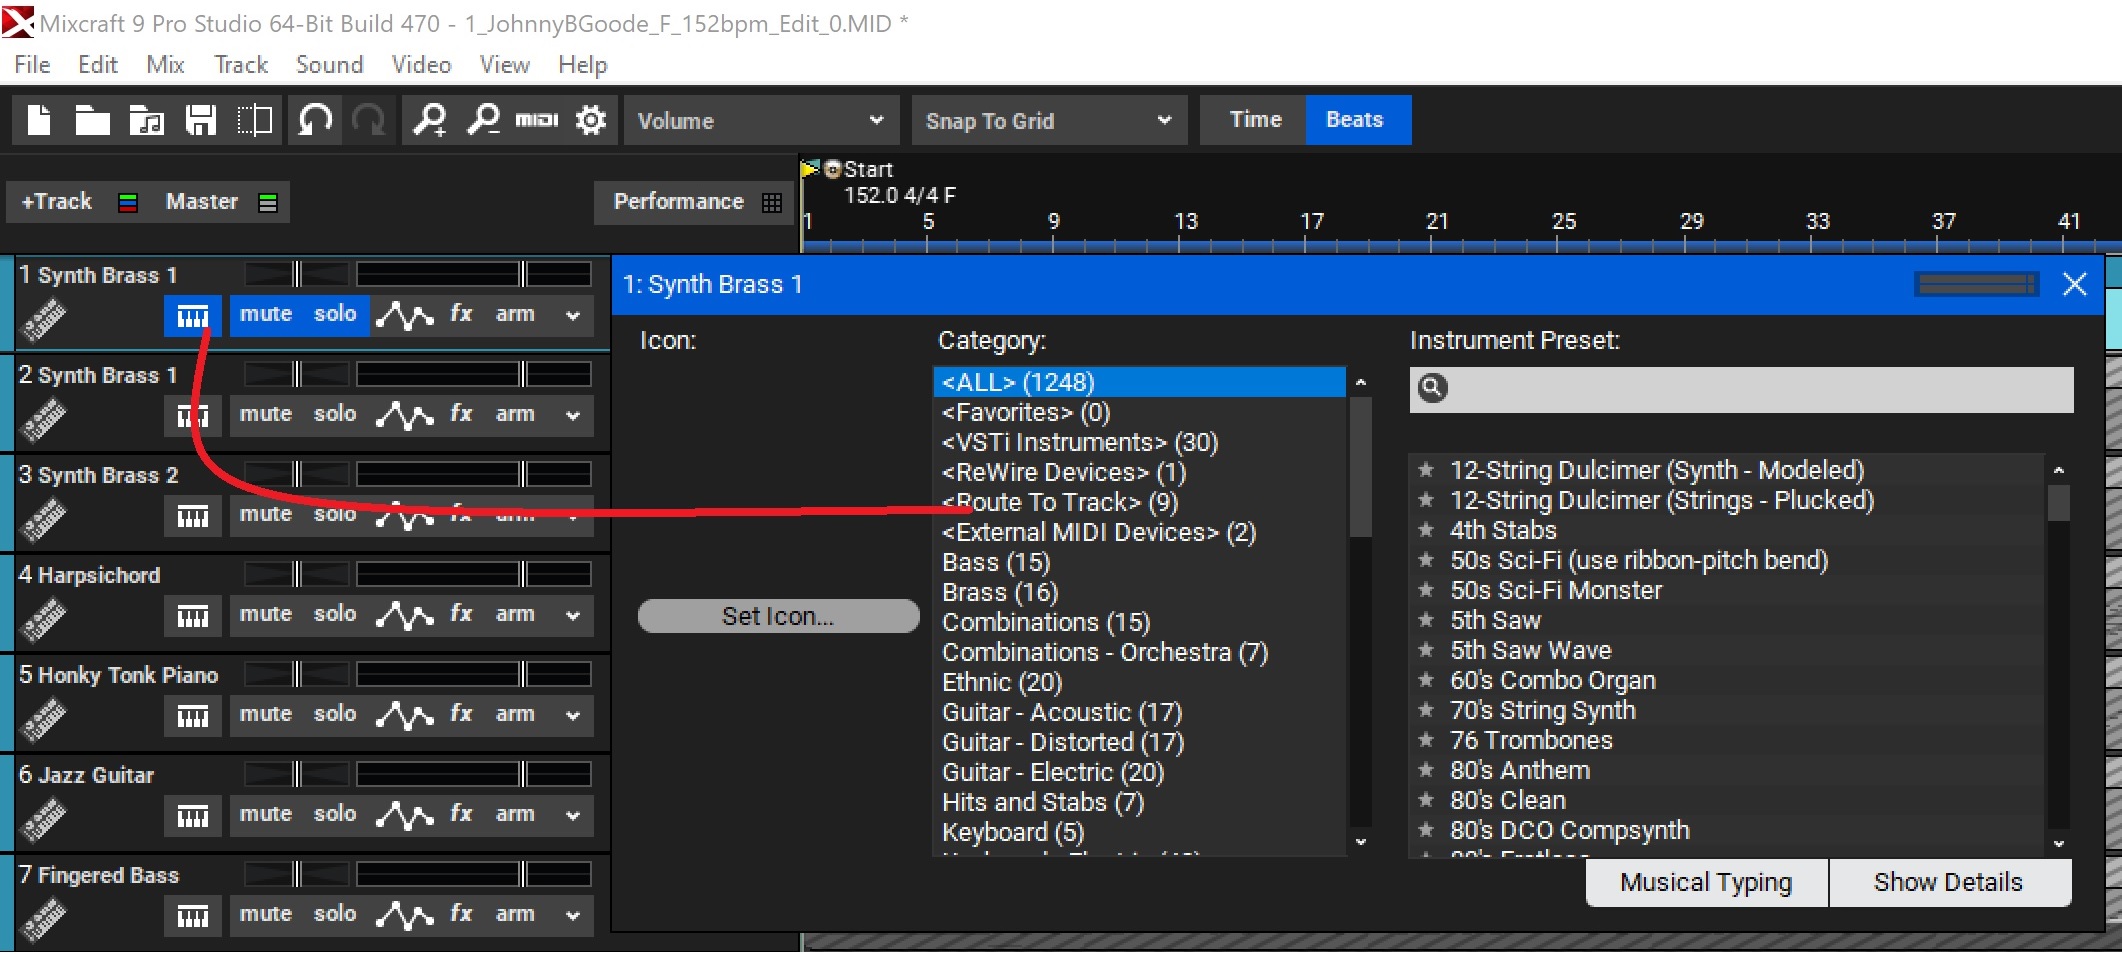Open instrument keyboard icon on Harpsichord track
Image resolution: width=2122 pixels, height=954 pixels.
(192, 615)
